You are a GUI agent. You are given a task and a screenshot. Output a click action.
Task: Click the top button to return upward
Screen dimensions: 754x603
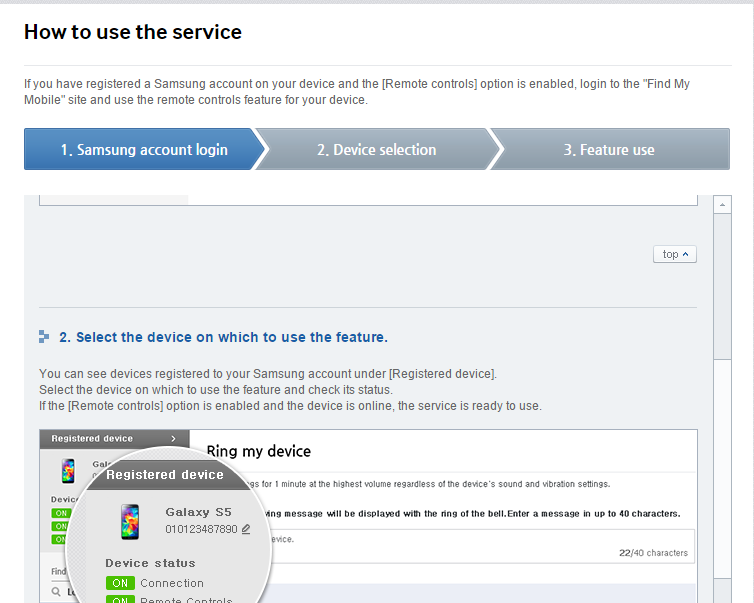pos(675,254)
